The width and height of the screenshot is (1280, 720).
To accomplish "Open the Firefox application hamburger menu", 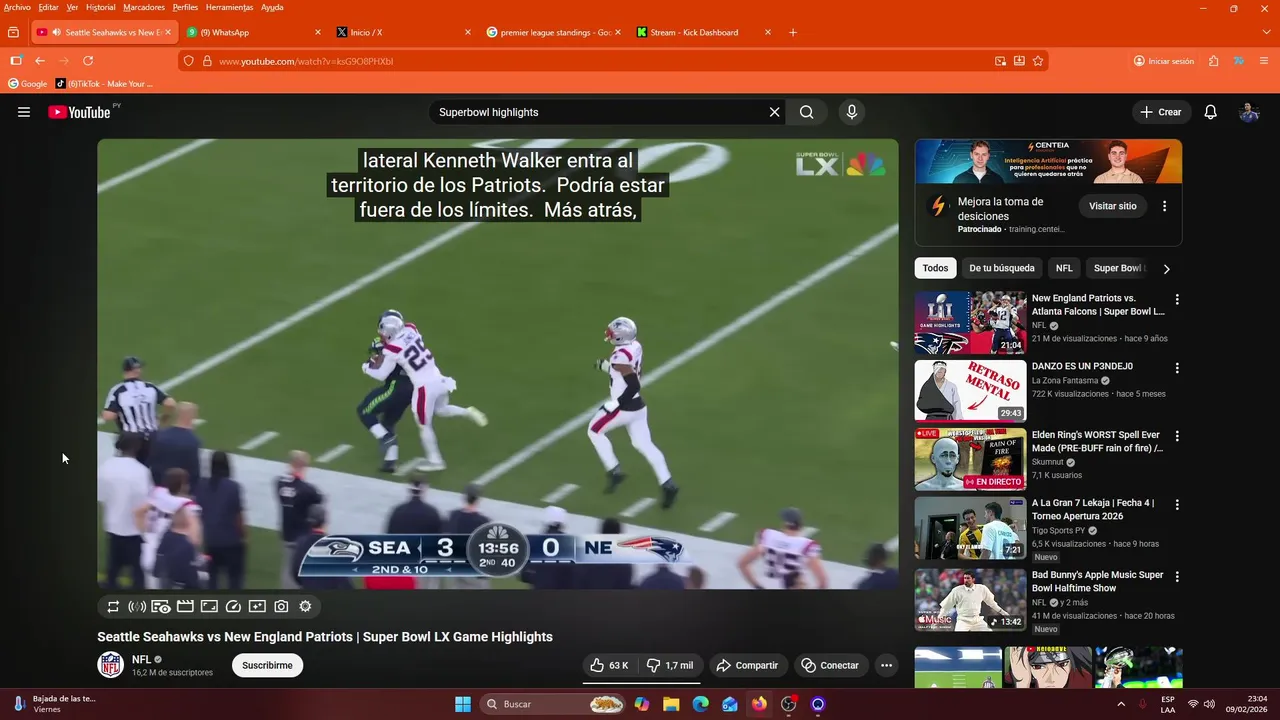I will tap(1265, 61).
